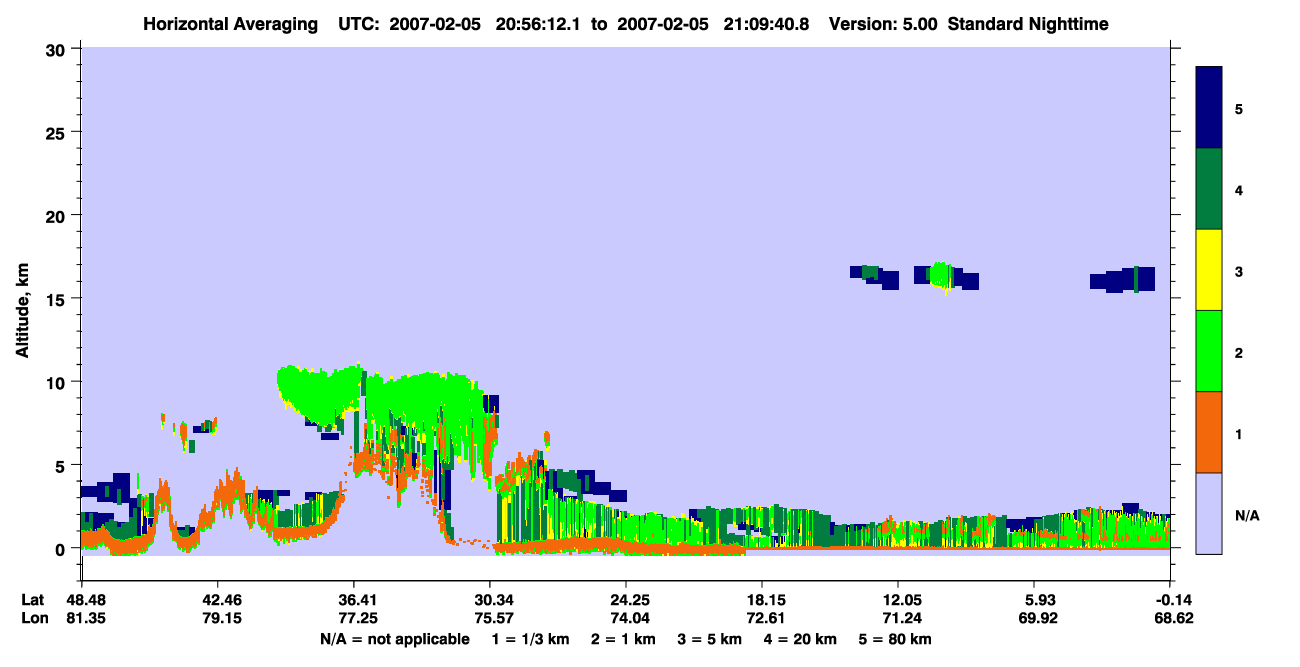Click the lavender N/A colorbar segment

click(x=1209, y=513)
